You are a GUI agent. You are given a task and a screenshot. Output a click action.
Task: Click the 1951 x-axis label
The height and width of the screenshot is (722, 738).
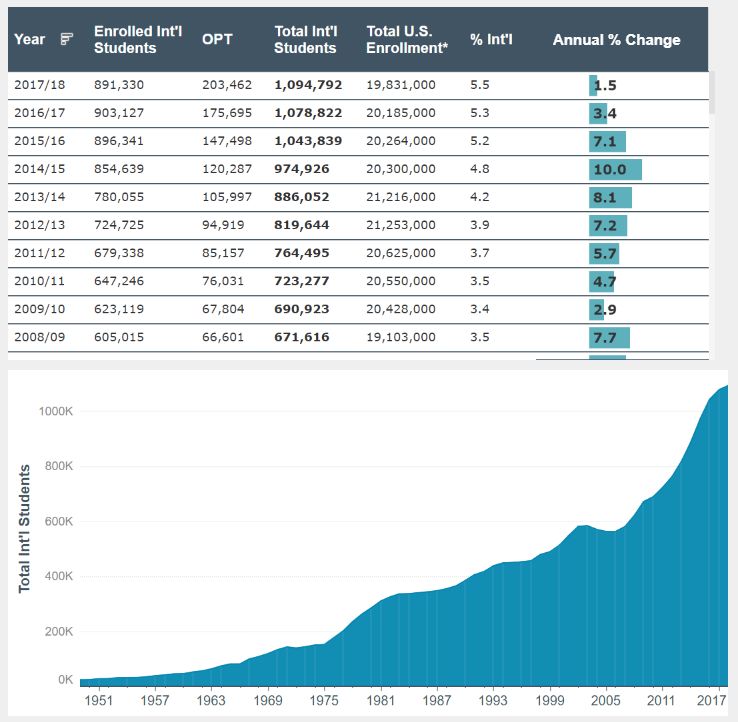click(x=98, y=700)
